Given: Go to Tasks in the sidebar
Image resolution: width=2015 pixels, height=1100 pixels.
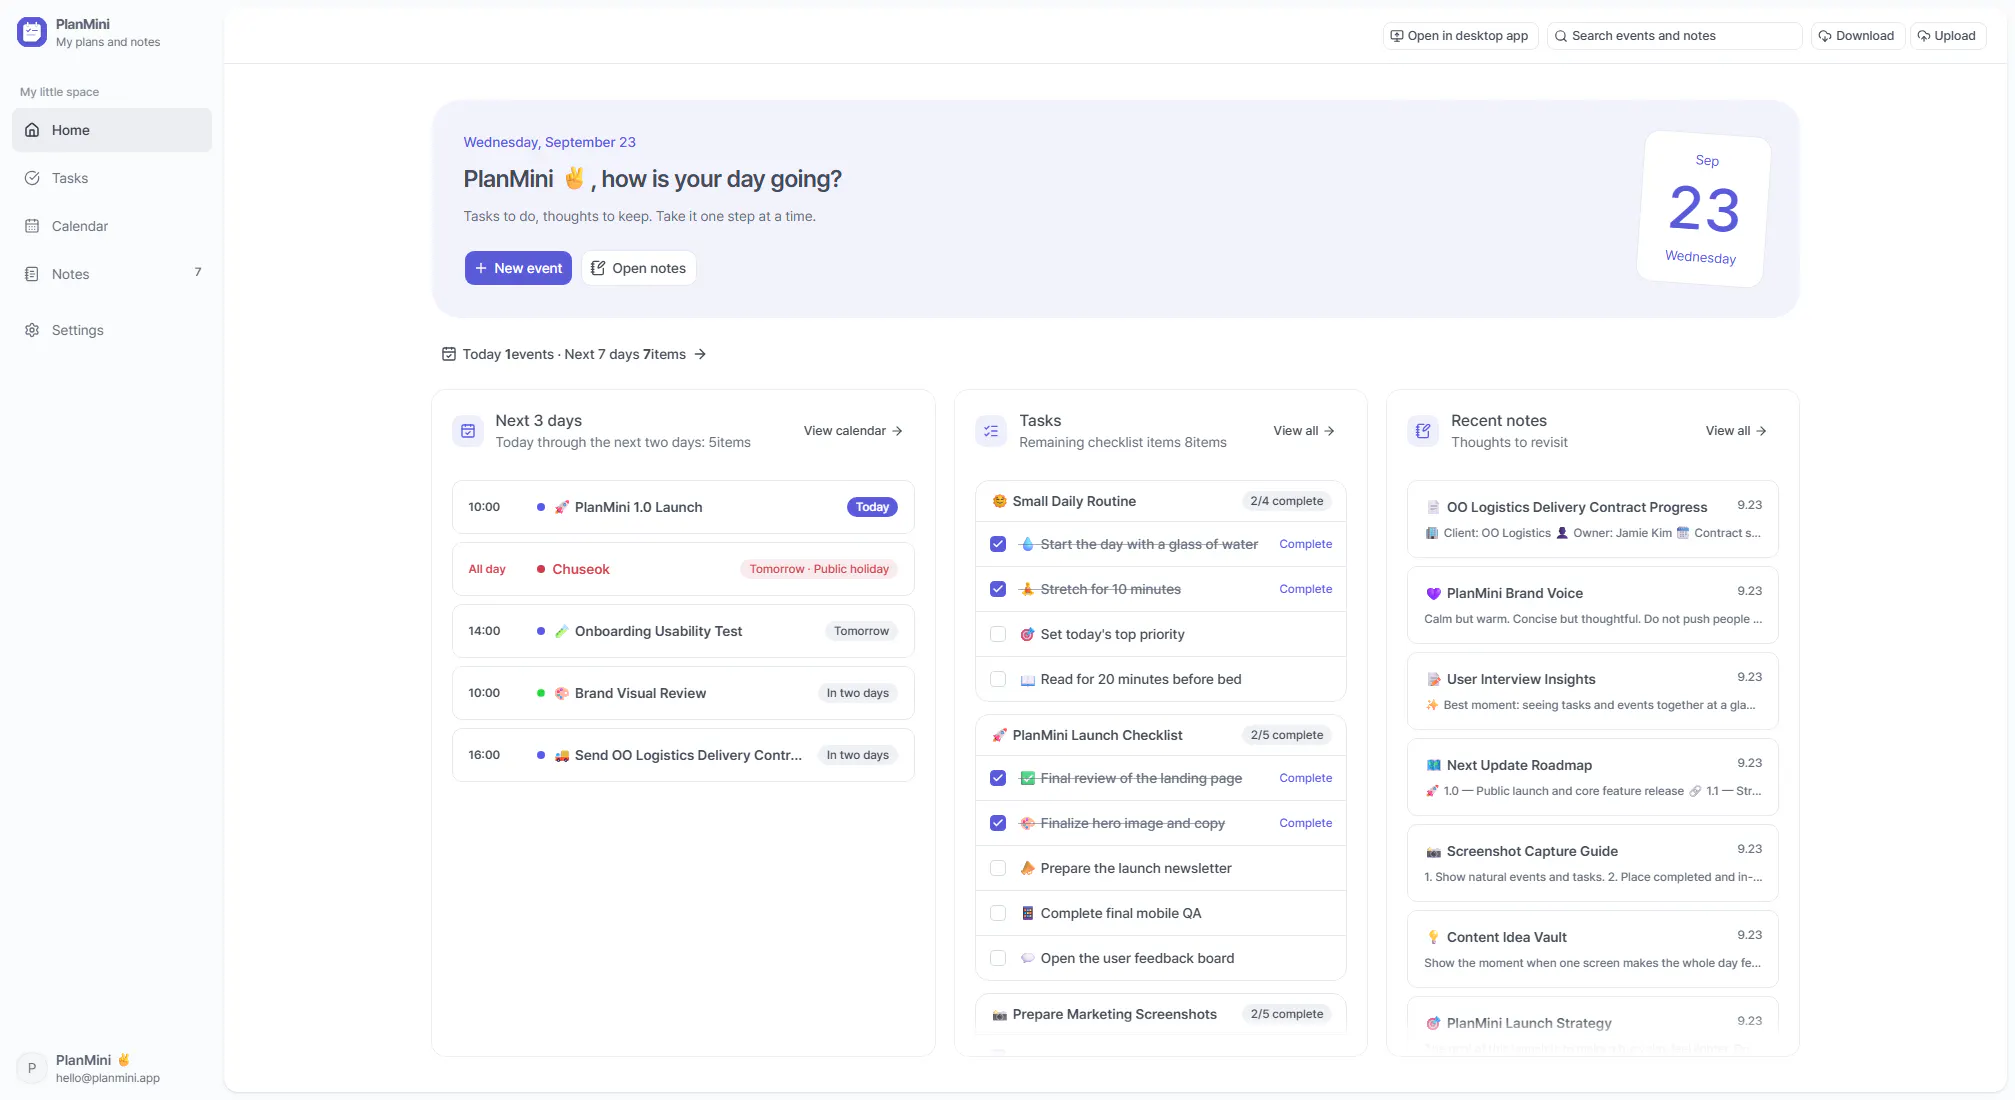Looking at the screenshot, I should tap(112, 178).
